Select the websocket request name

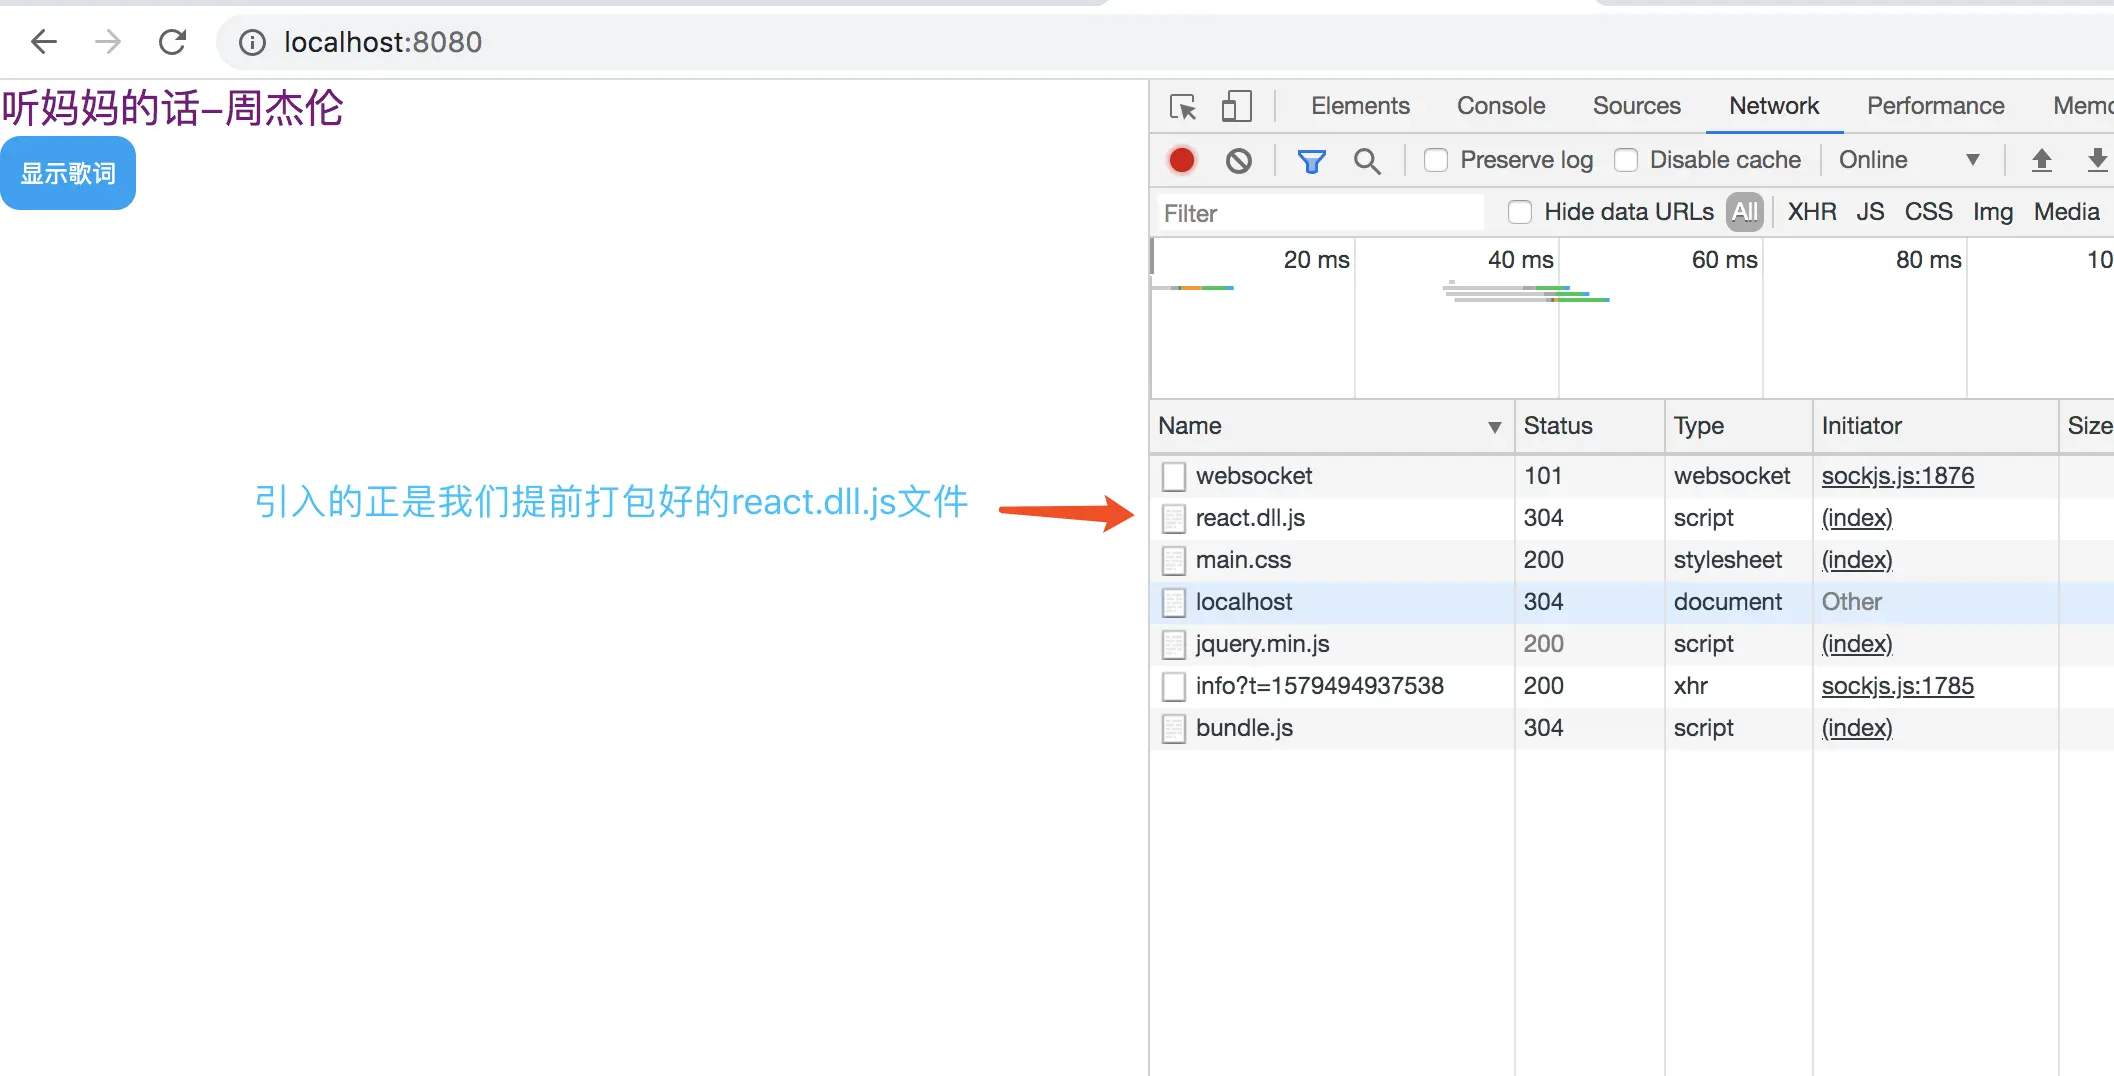[x=1254, y=476]
